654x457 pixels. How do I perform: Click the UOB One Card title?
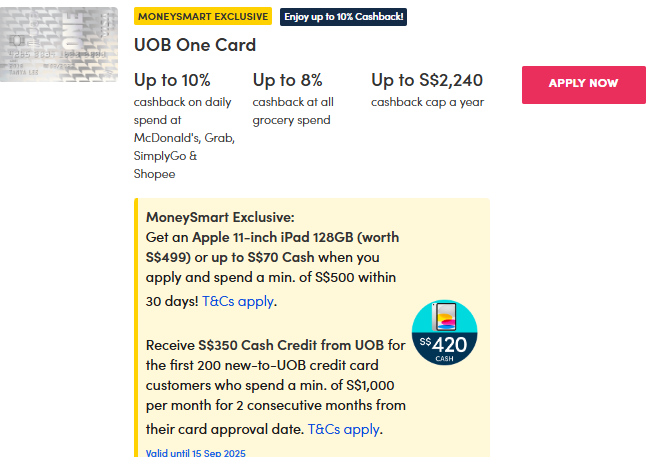tap(195, 45)
